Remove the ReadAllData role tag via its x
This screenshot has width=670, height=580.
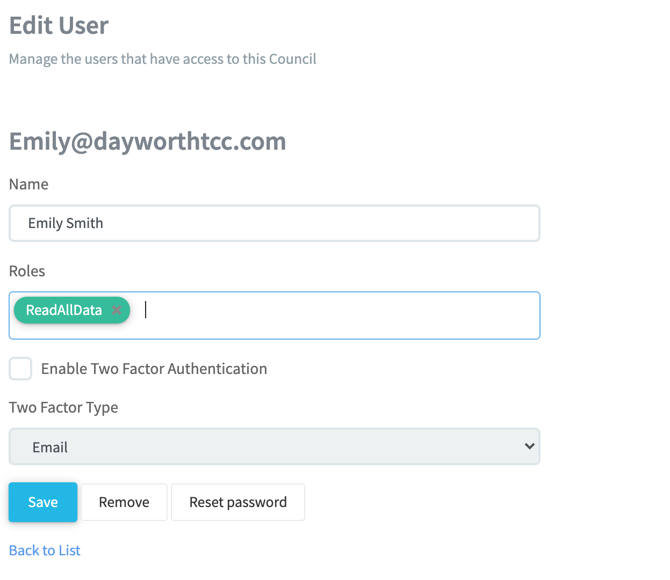point(117,310)
